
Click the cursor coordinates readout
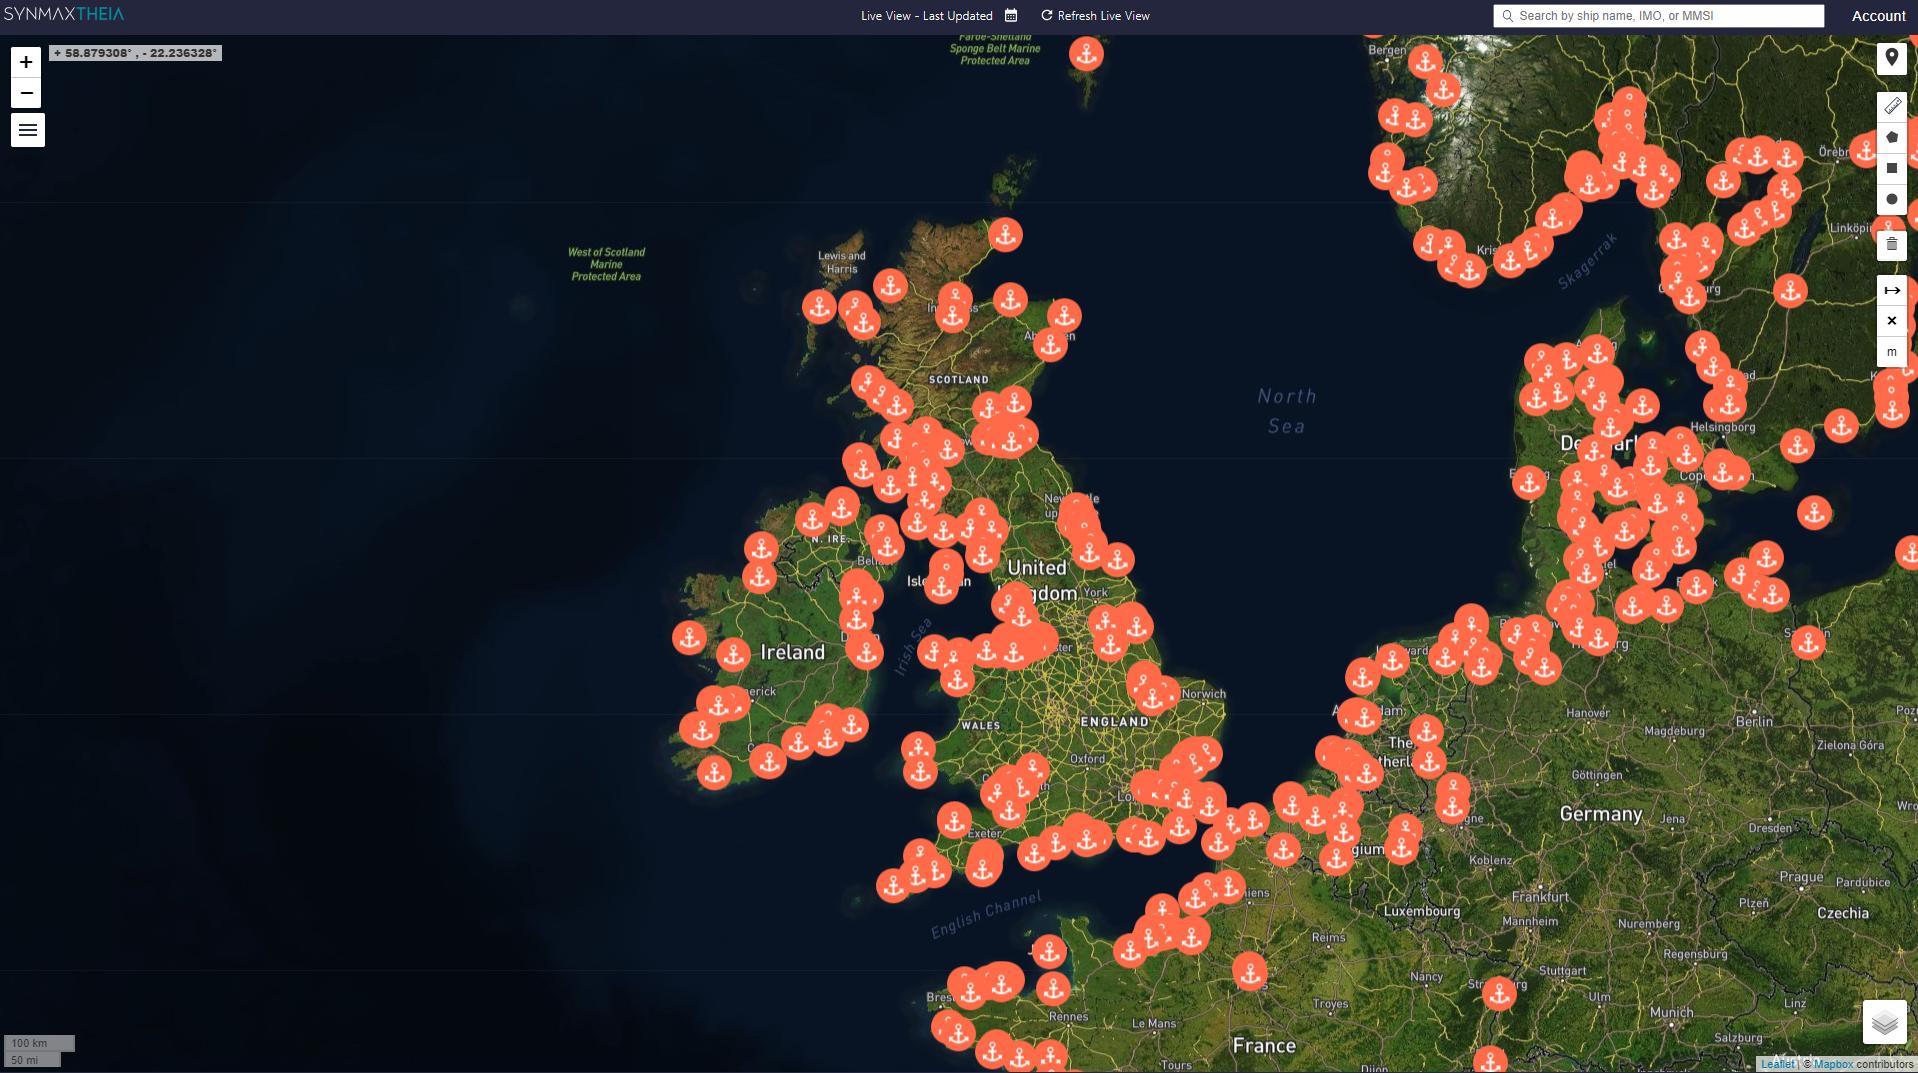coord(135,53)
